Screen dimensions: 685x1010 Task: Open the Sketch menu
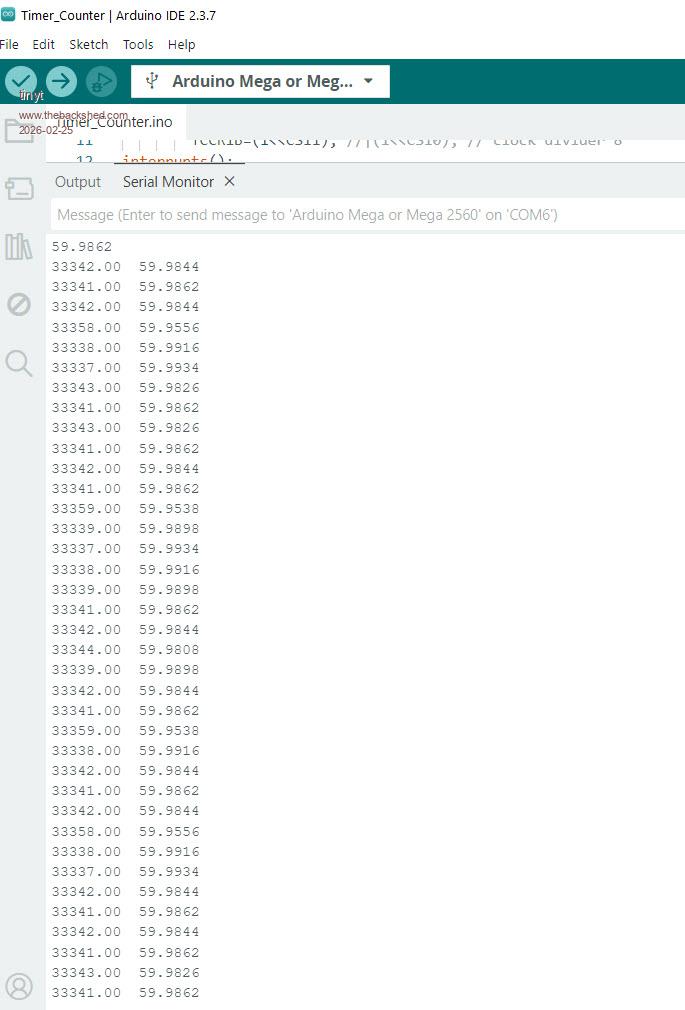pos(89,45)
